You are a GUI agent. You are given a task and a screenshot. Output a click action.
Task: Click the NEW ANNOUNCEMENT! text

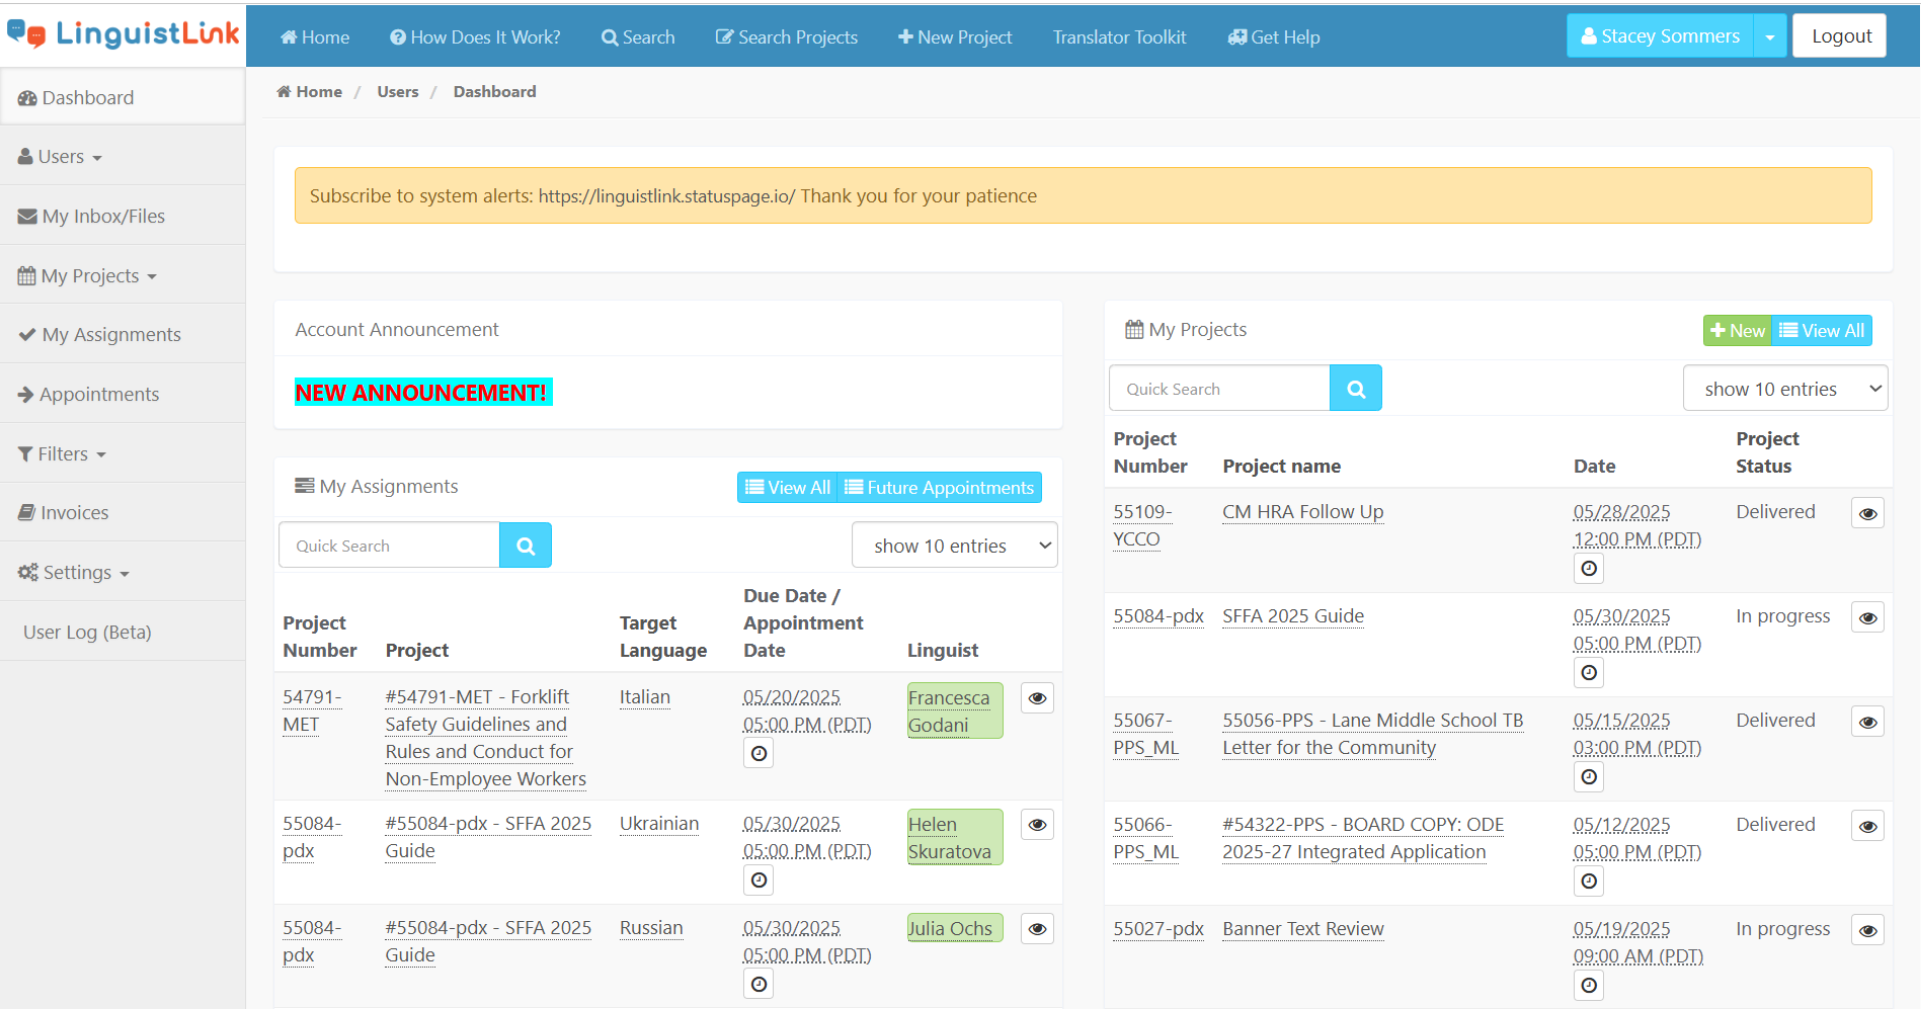click(x=423, y=392)
